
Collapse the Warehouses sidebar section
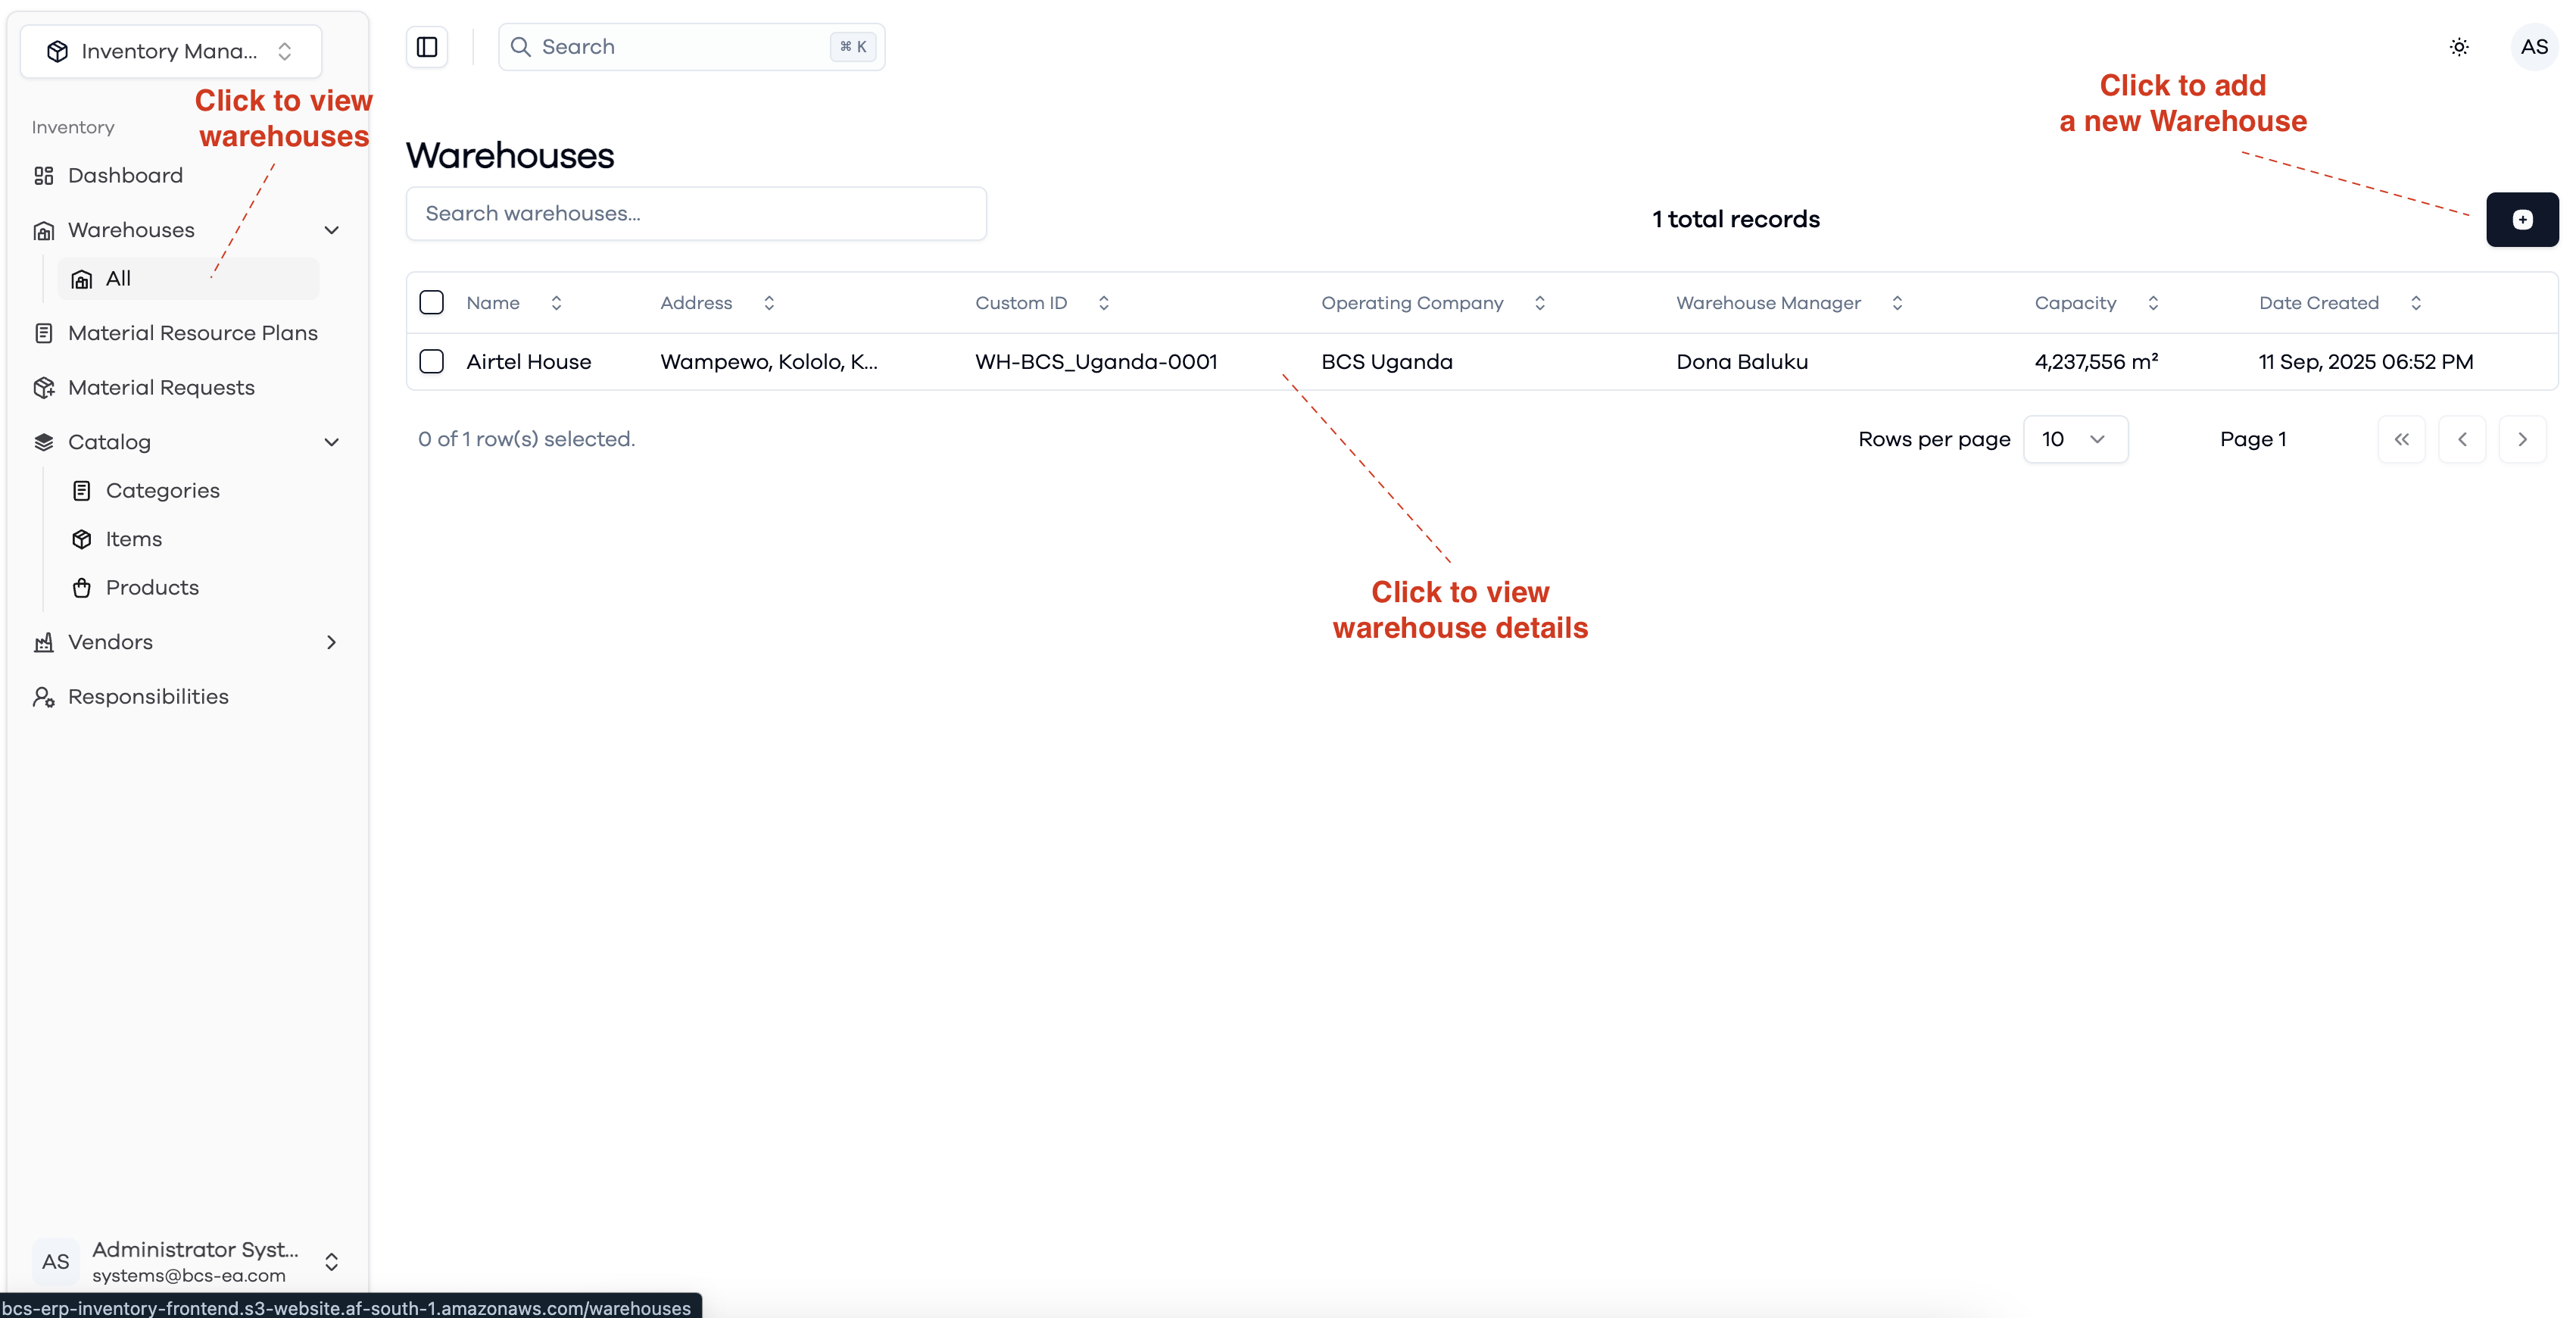[x=331, y=230]
